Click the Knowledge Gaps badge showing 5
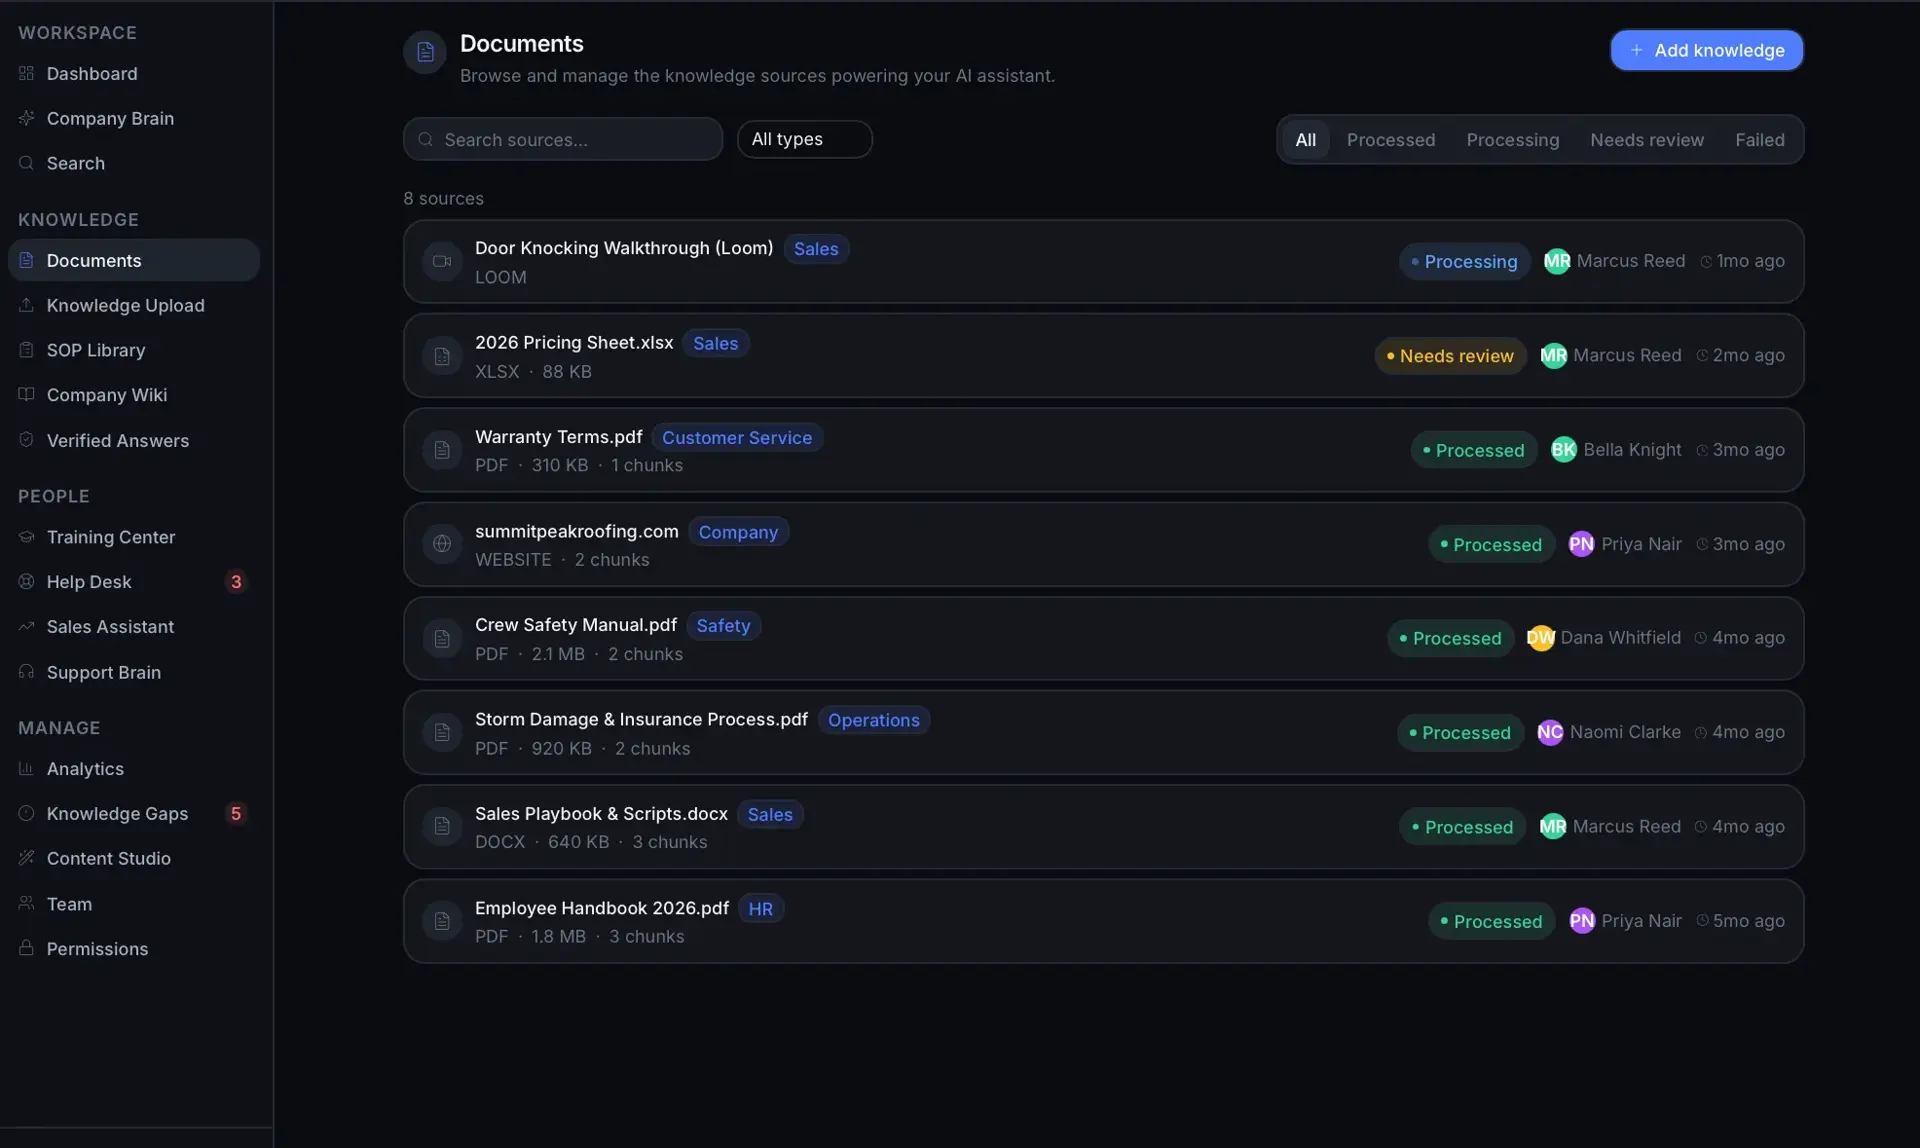1920x1148 pixels. [236, 813]
